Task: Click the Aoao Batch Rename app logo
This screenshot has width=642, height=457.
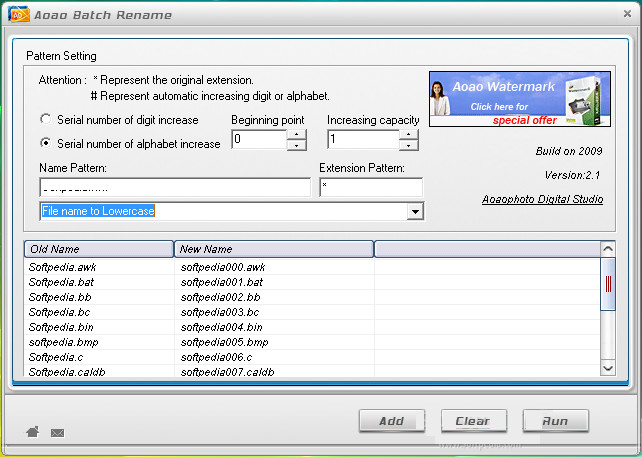Action: coord(18,14)
